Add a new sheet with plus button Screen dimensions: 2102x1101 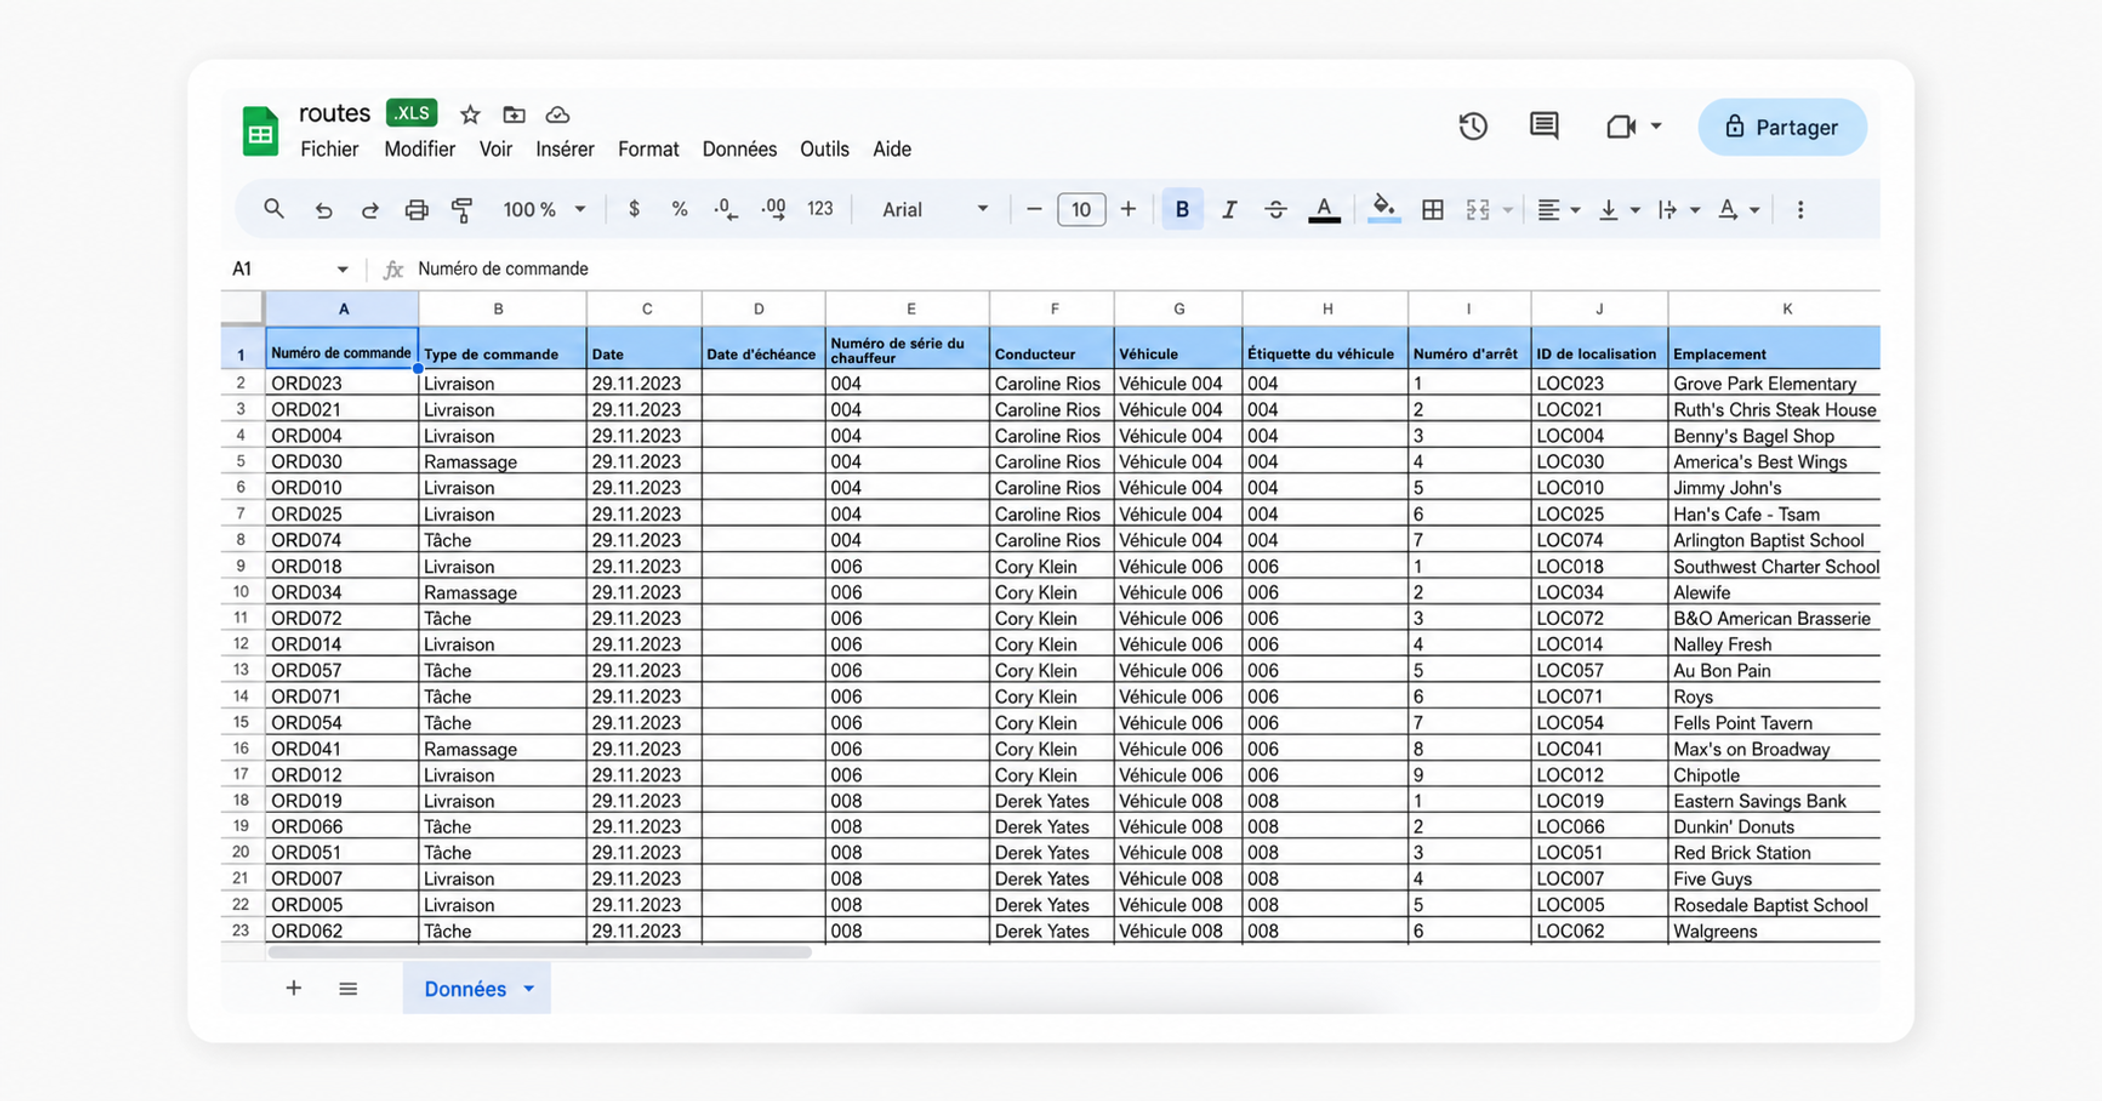pyautogui.click(x=293, y=988)
